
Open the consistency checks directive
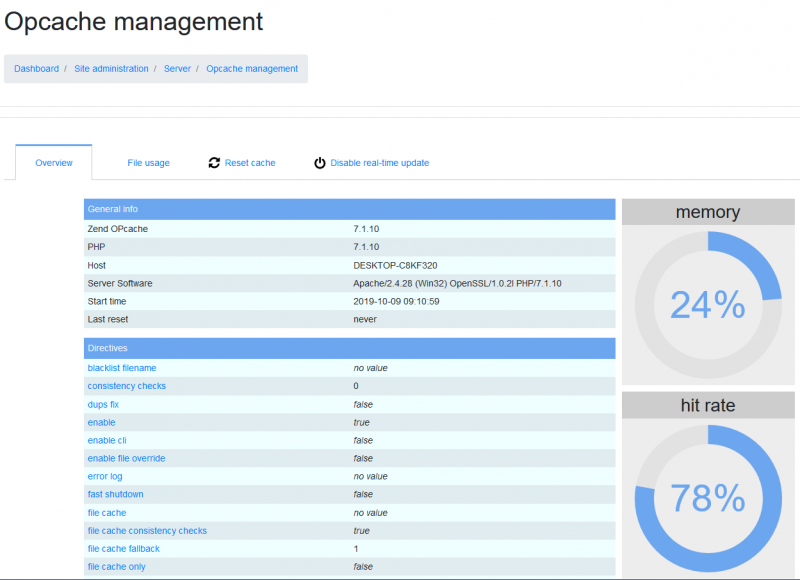pos(126,385)
